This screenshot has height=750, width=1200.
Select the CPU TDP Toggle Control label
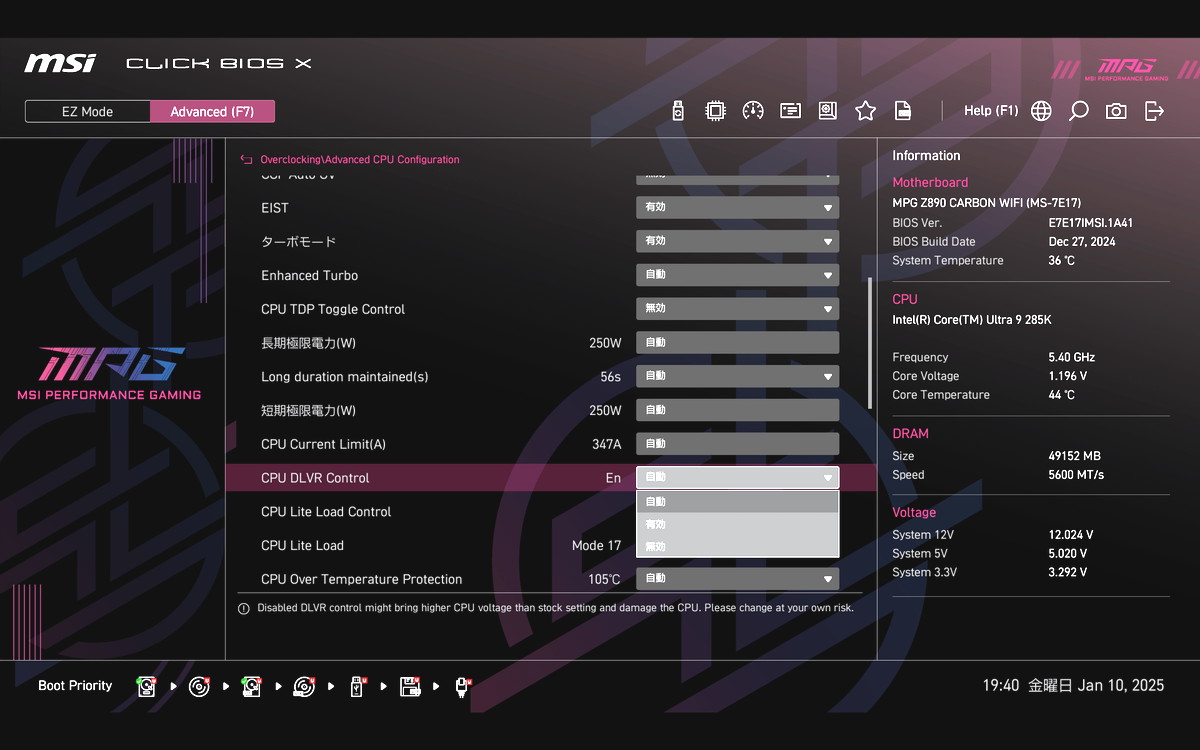333,309
